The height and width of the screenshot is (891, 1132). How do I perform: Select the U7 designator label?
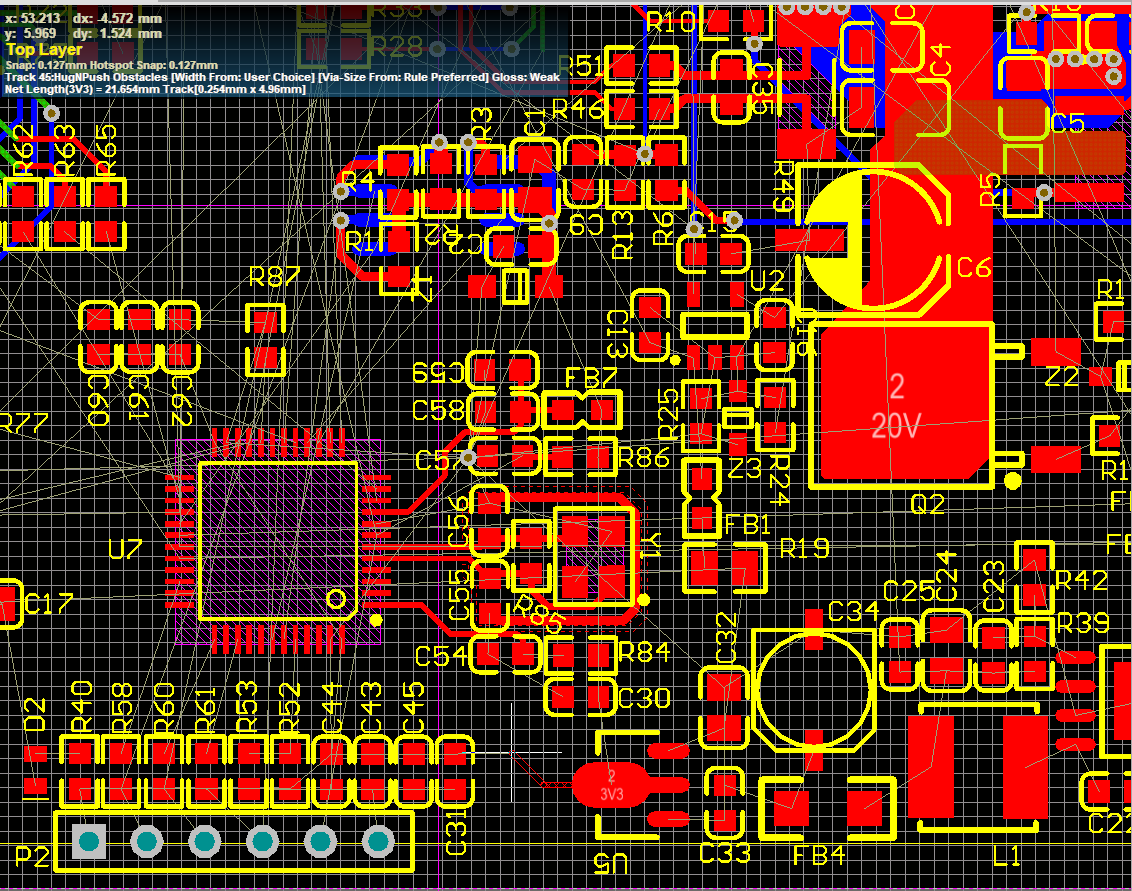[x=125, y=549]
